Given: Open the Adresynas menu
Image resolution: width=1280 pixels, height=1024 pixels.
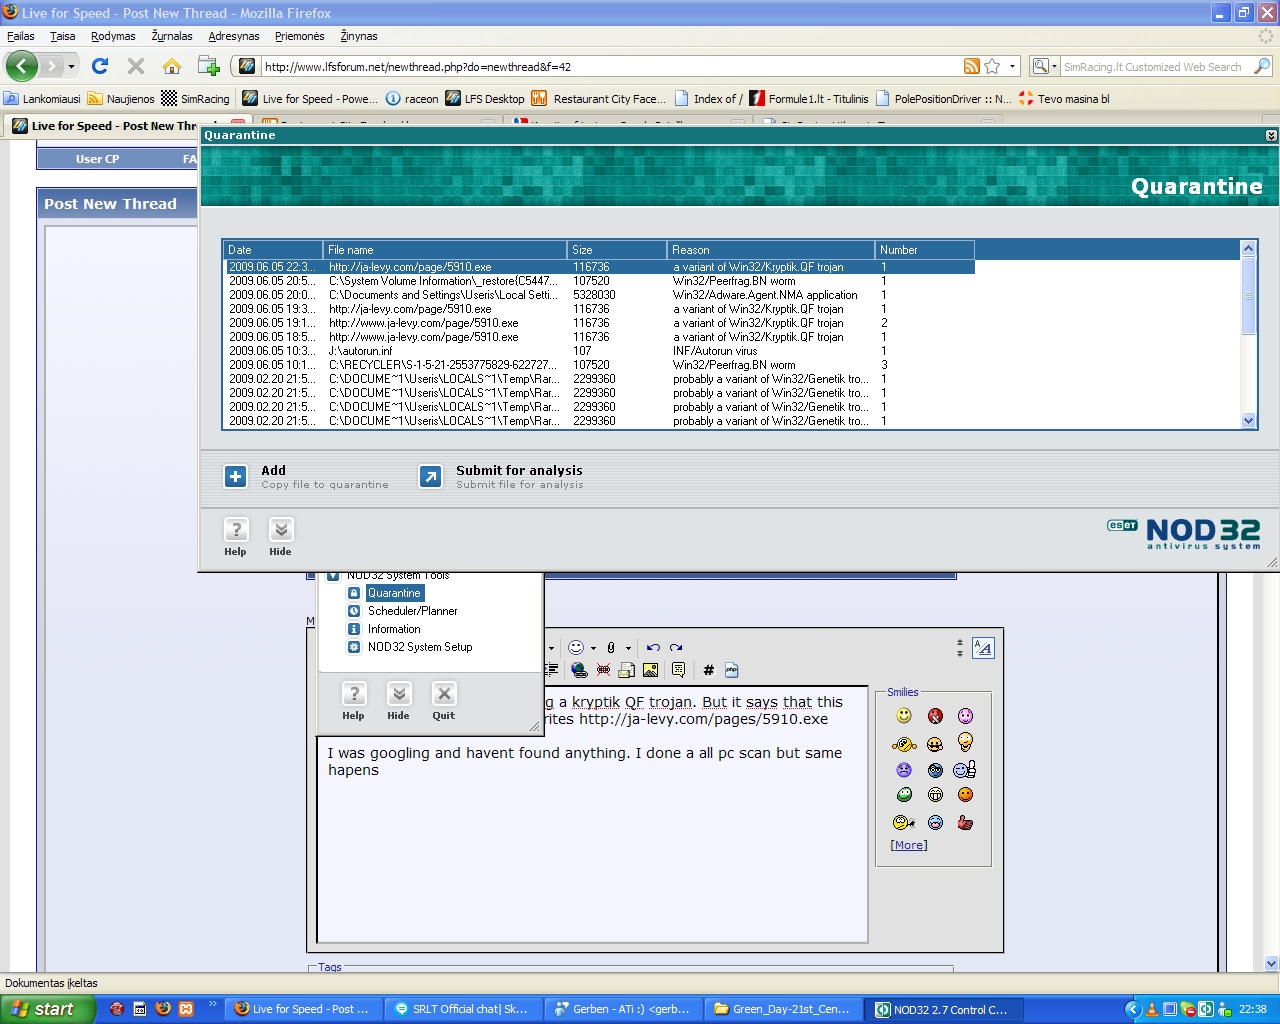Looking at the screenshot, I should [234, 36].
